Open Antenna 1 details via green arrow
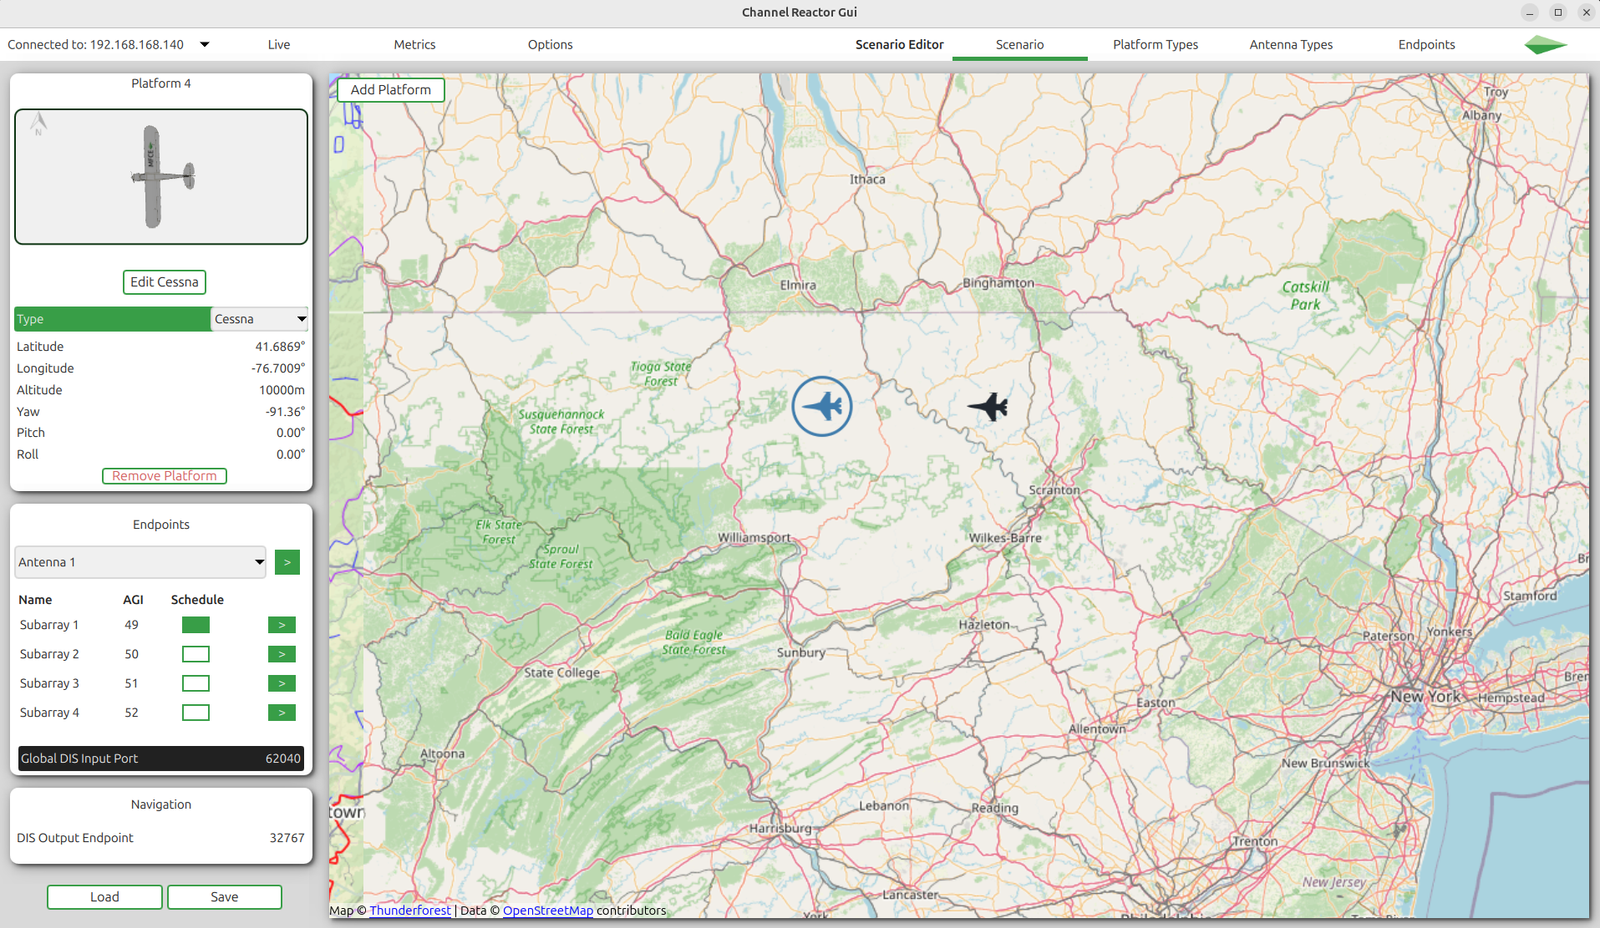This screenshot has width=1600, height=928. pyautogui.click(x=287, y=562)
